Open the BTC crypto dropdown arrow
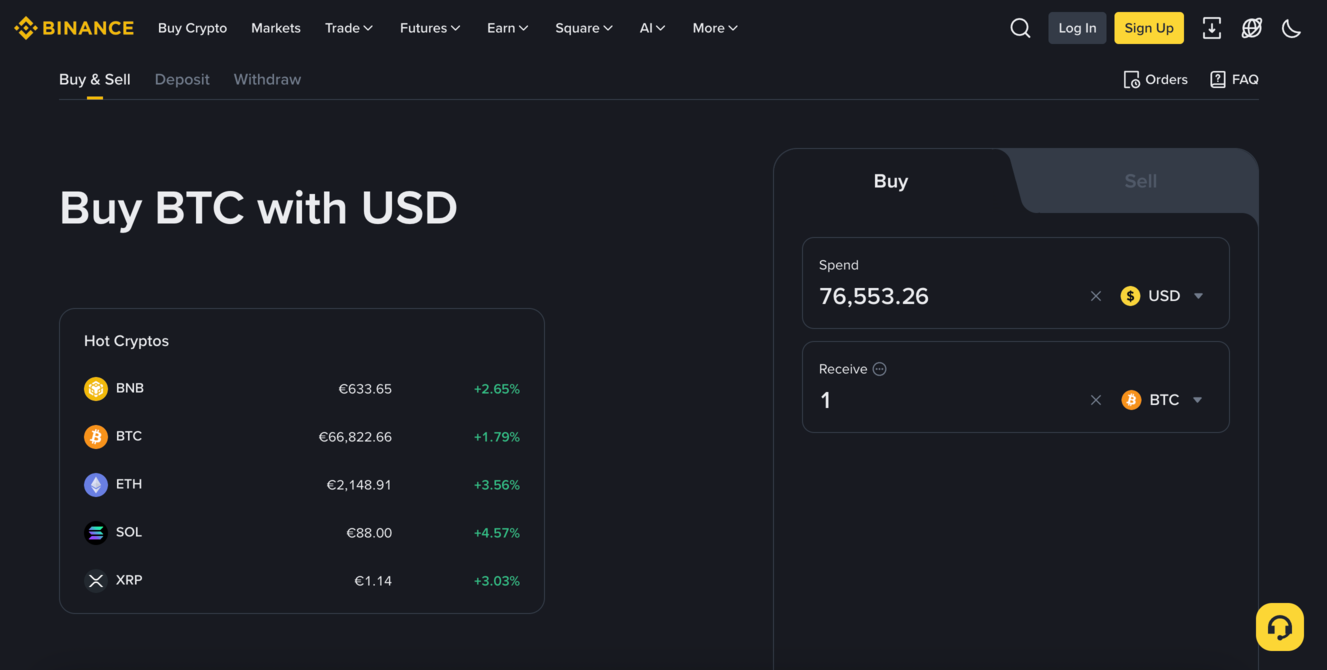The height and width of the screenshot is (670, 1327). point(1198,400)
